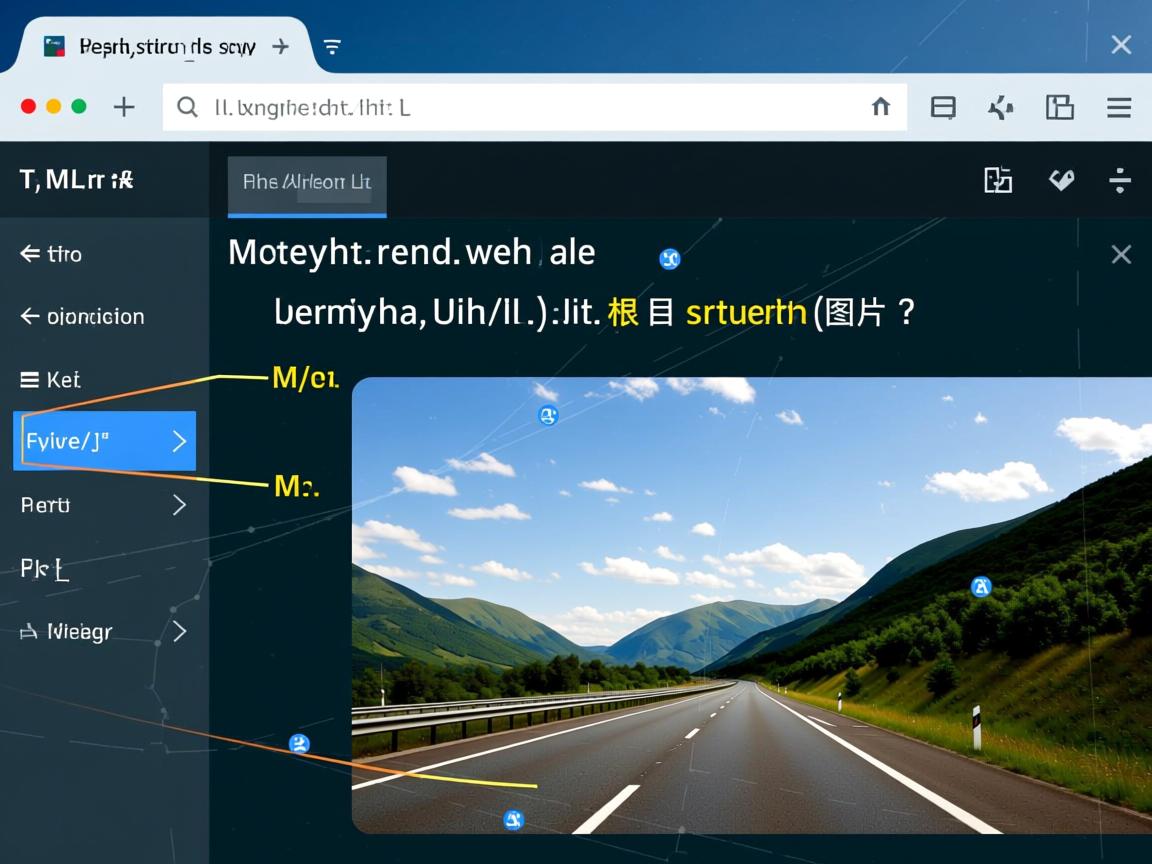Click the search magnifier in address bar
1152x864 pixels.
(187, 107)
